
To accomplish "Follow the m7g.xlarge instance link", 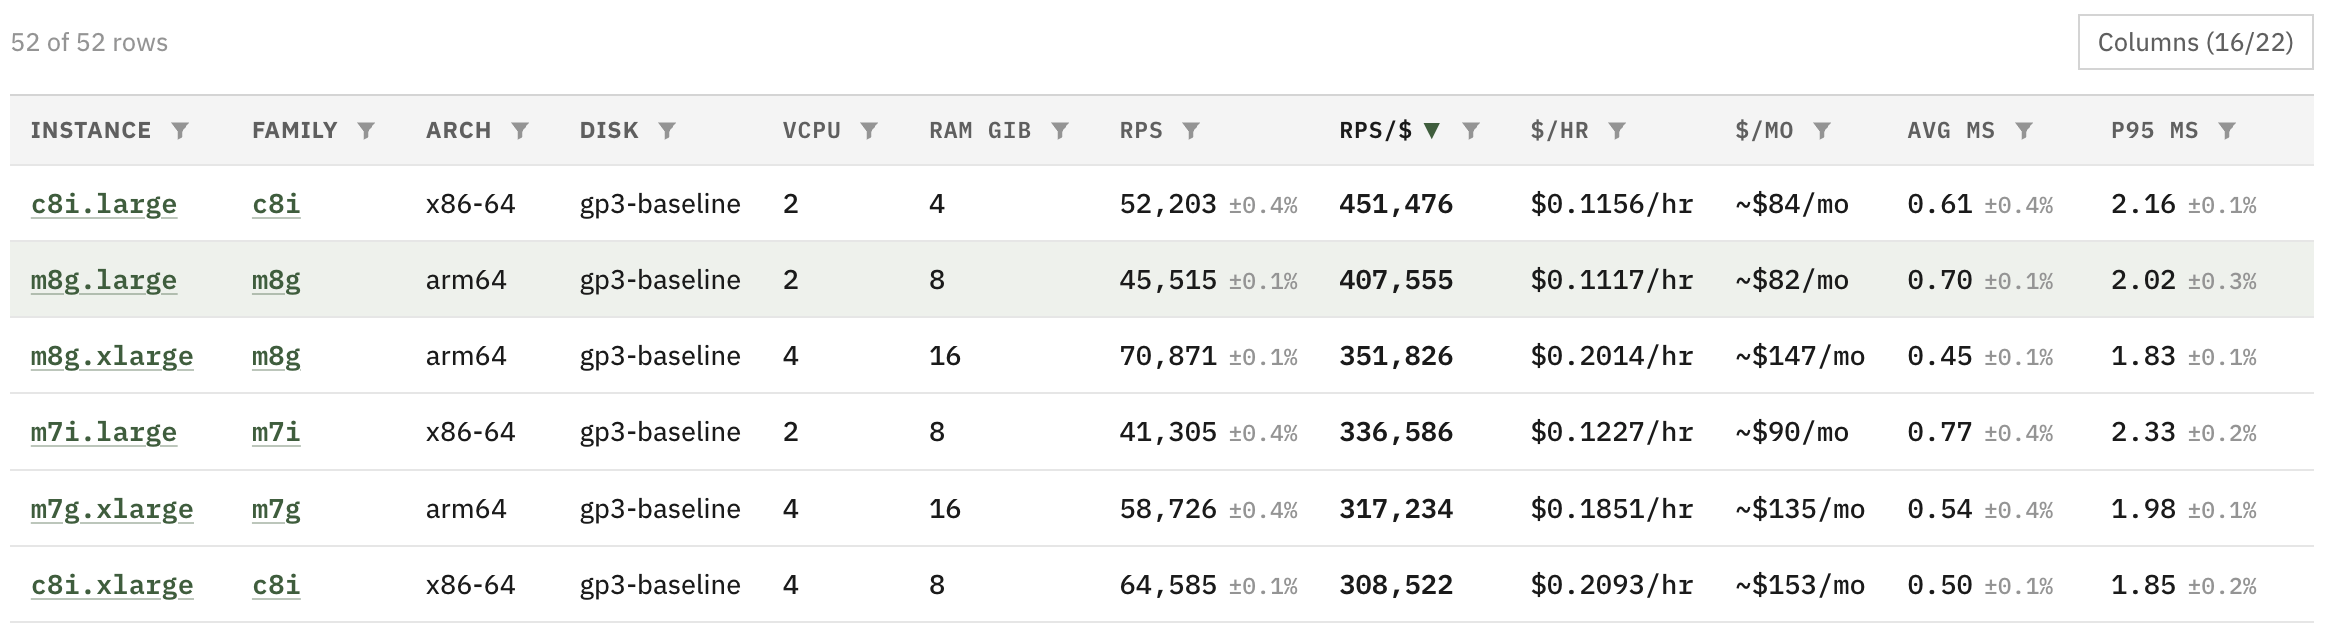I will (112, 509).
